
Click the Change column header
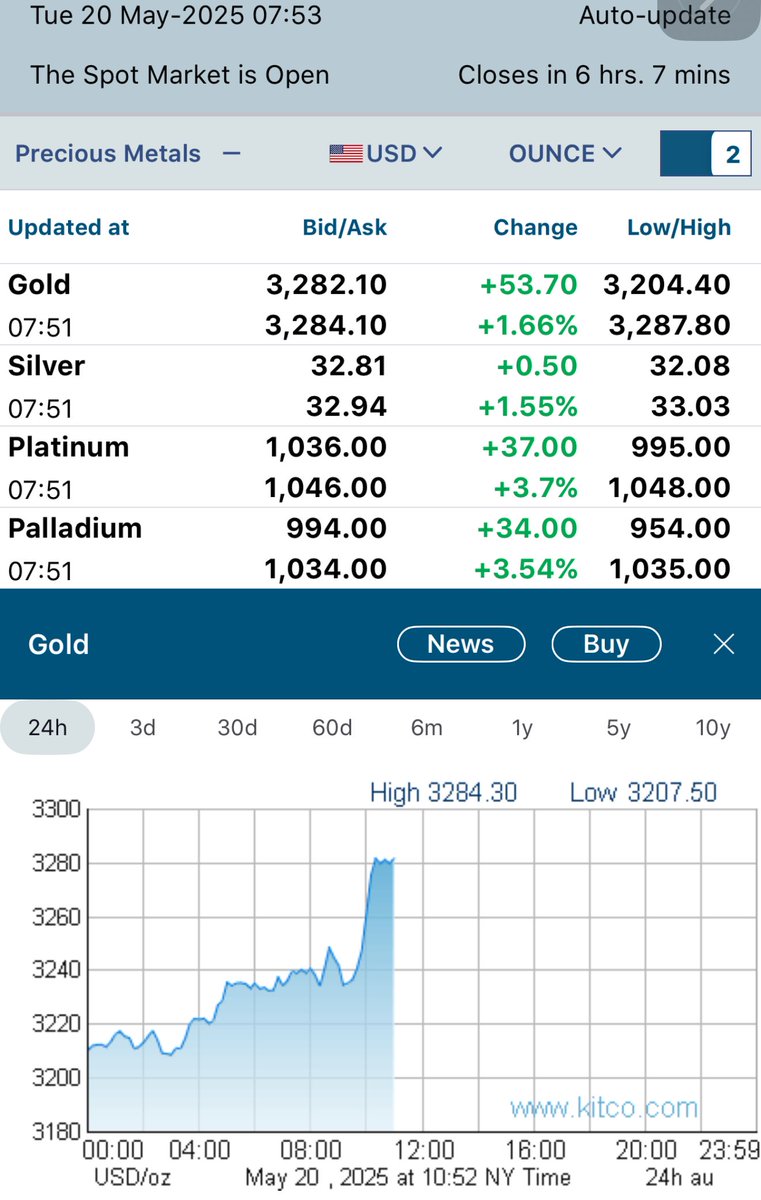tap(535, 227)
